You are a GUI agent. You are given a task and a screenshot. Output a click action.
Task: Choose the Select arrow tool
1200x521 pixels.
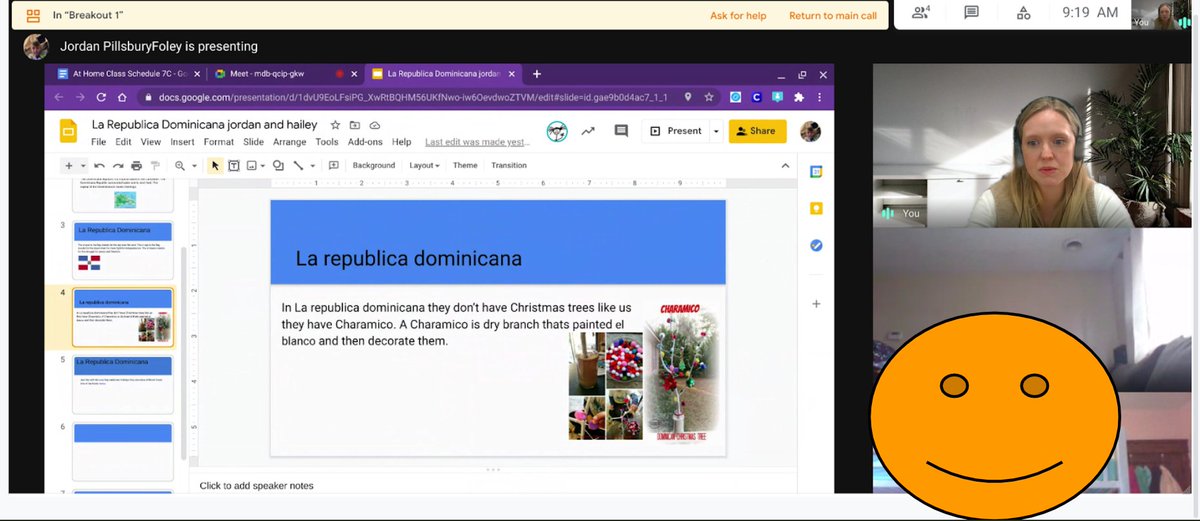pyautogui.click(x=215, y=165)
